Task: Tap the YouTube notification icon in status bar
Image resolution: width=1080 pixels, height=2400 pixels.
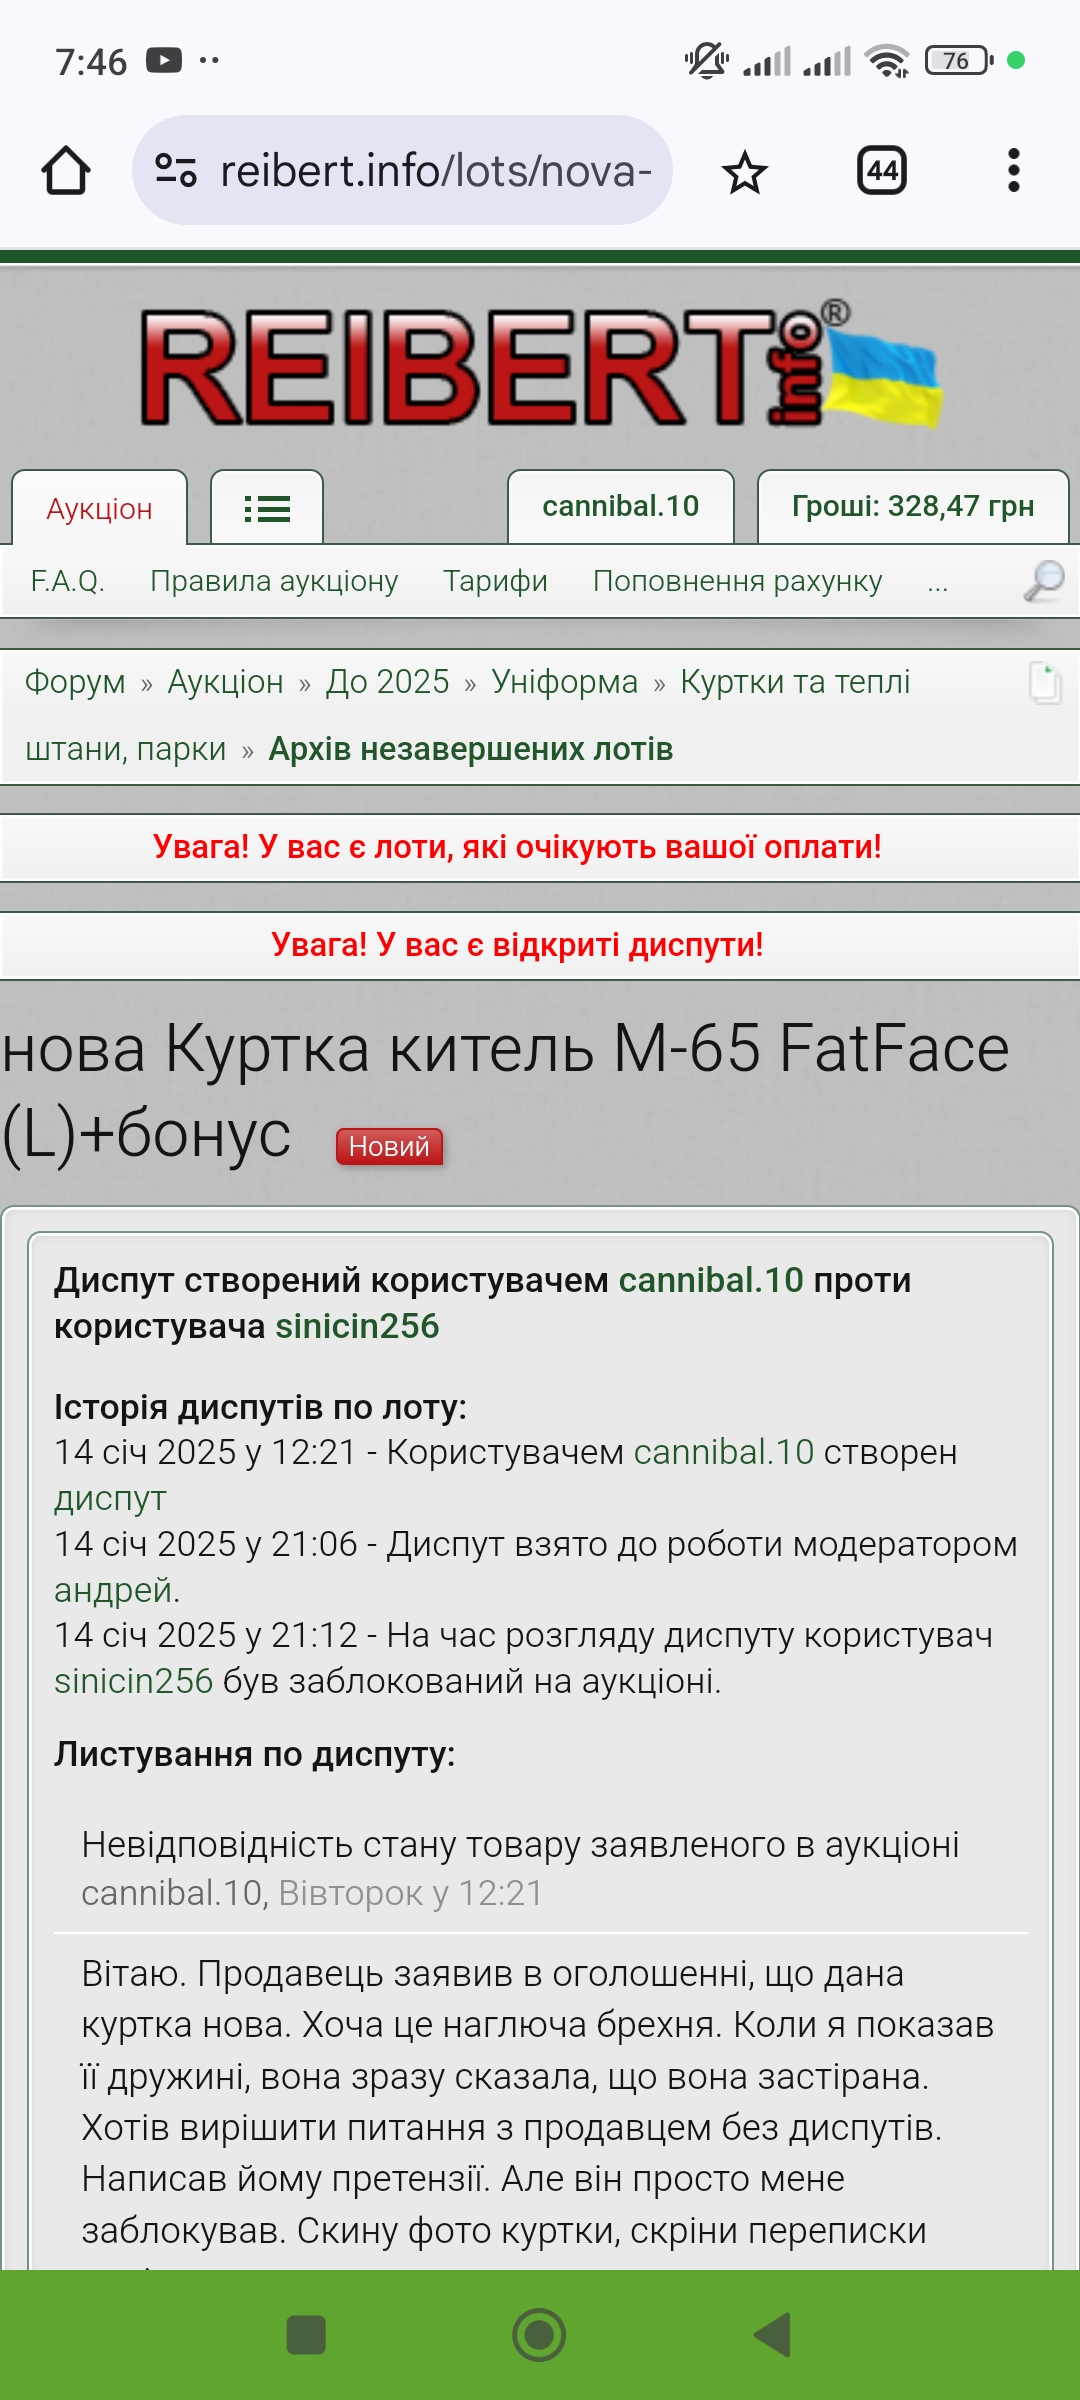Action: click(164, 61)
